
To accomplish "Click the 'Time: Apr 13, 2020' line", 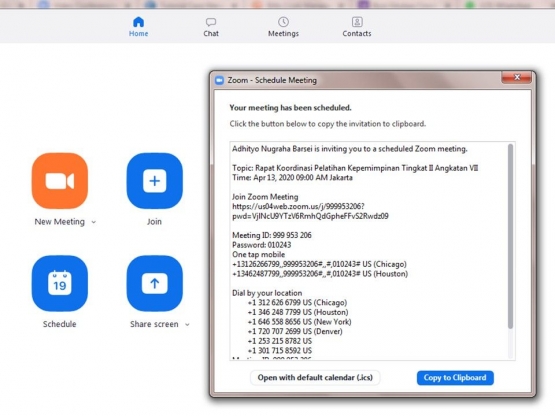I will point(292,178).
